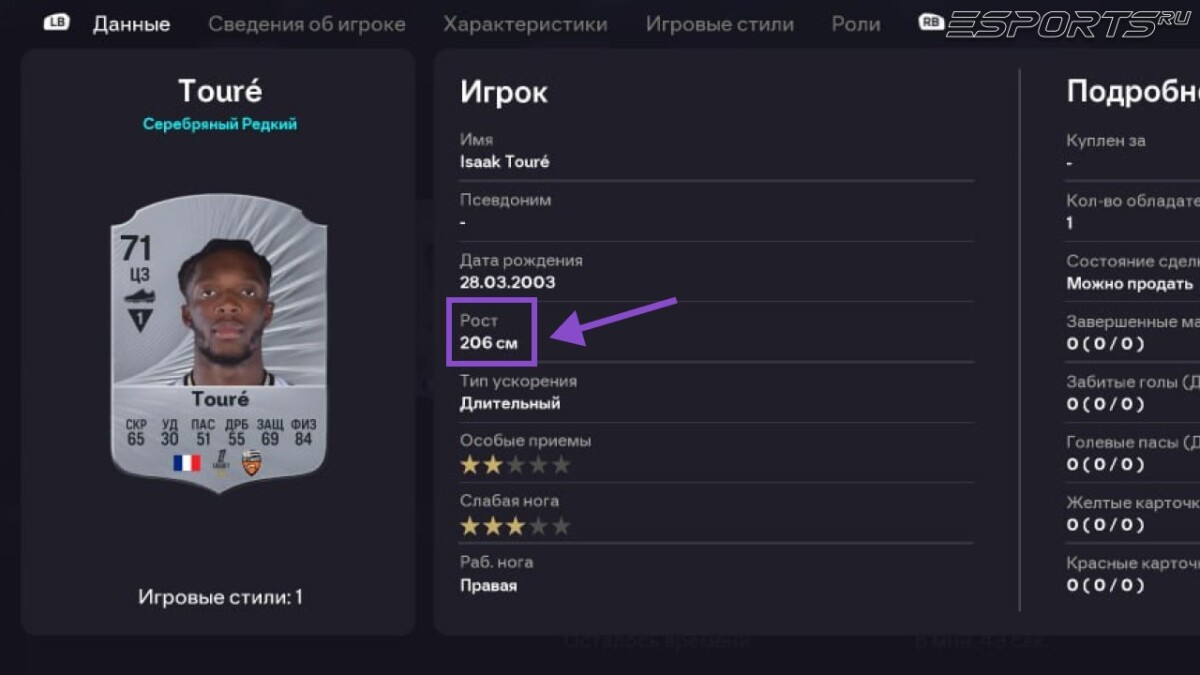Switch to the Сведения об игроке tab

click(x=306, y=25)
